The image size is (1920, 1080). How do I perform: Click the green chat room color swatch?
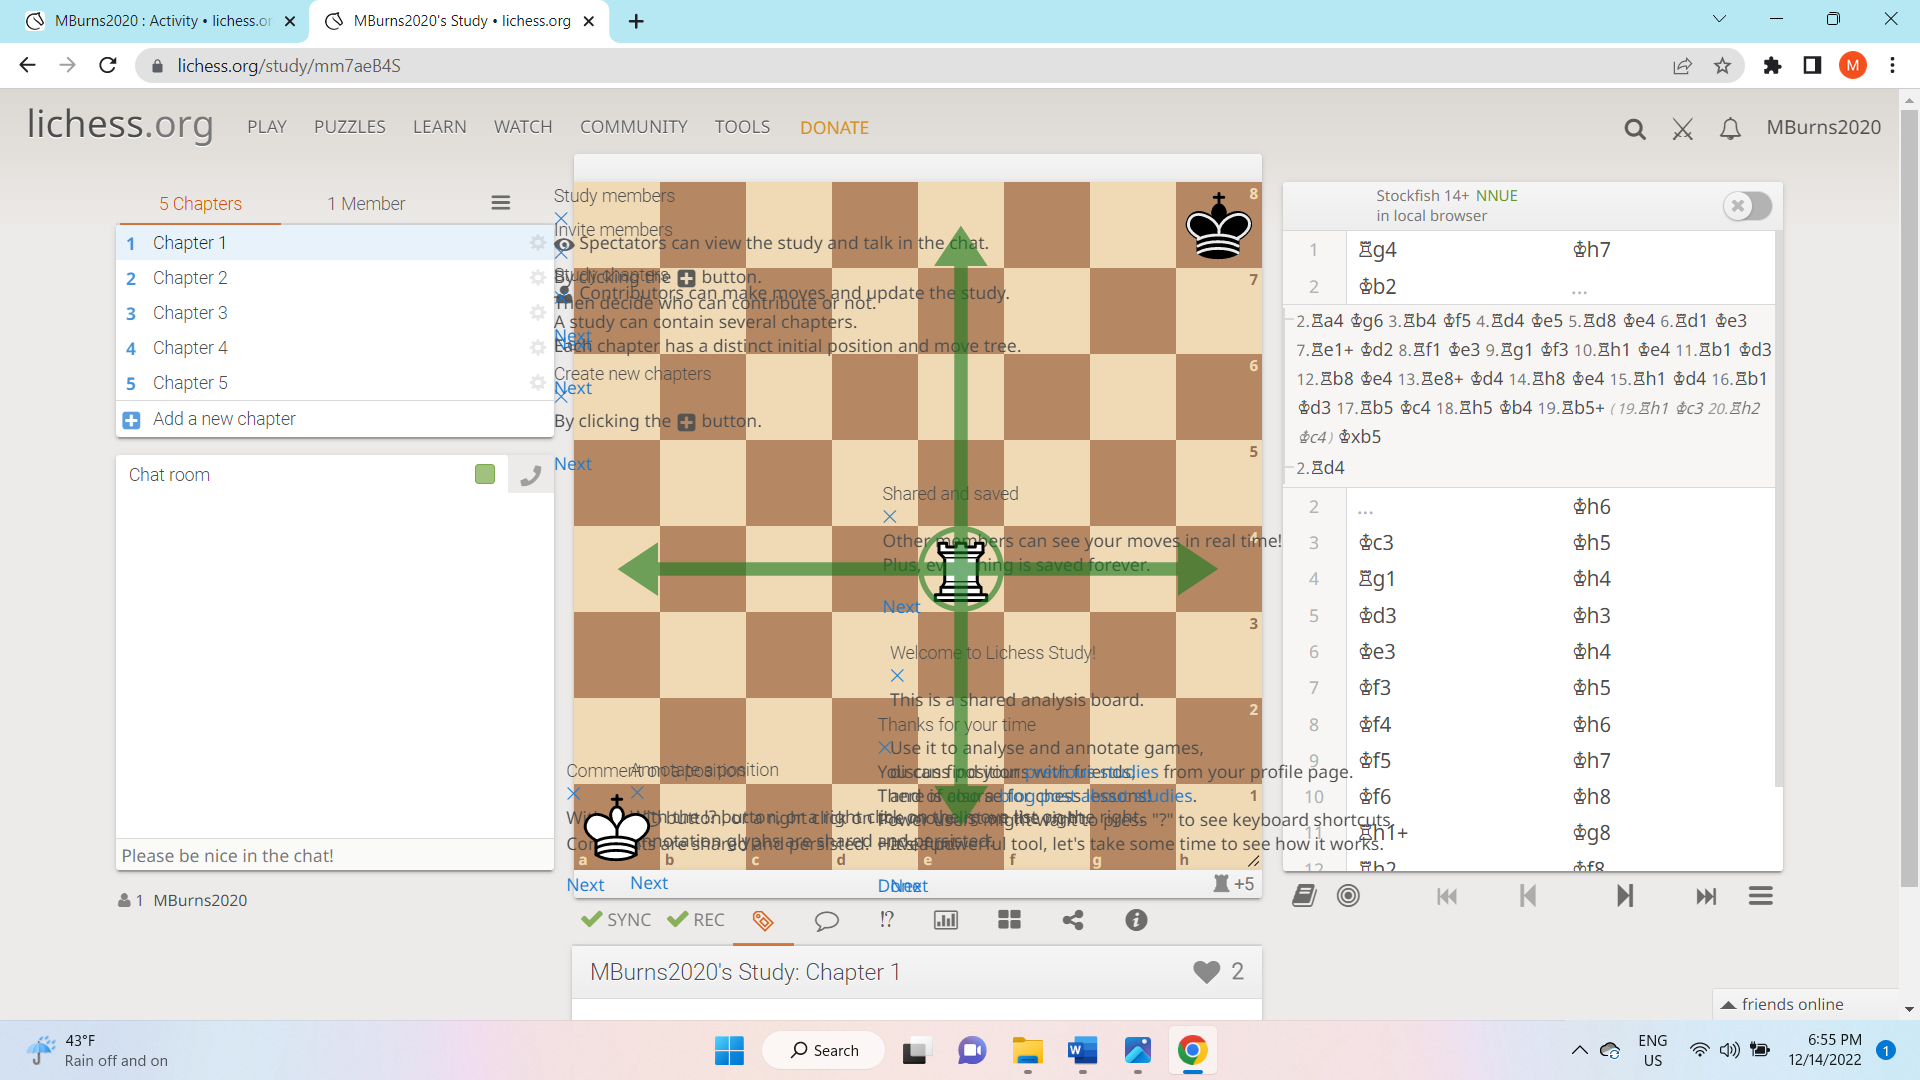pyautogui.click(x=485, y=474)
